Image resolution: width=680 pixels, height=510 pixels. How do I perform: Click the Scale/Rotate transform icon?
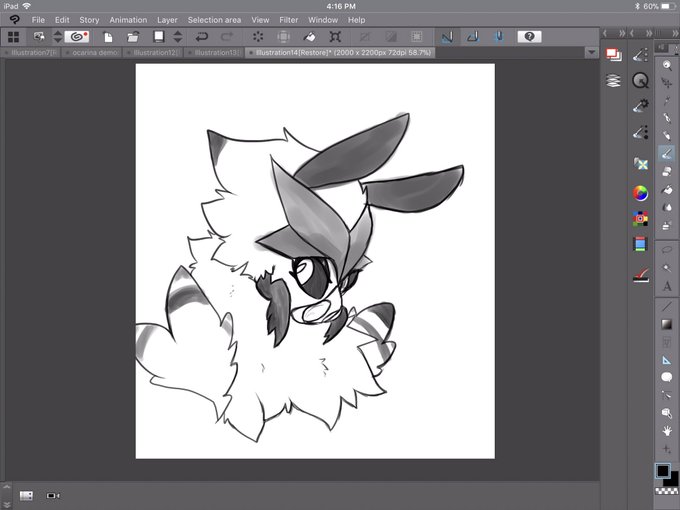tap(335, 37)
